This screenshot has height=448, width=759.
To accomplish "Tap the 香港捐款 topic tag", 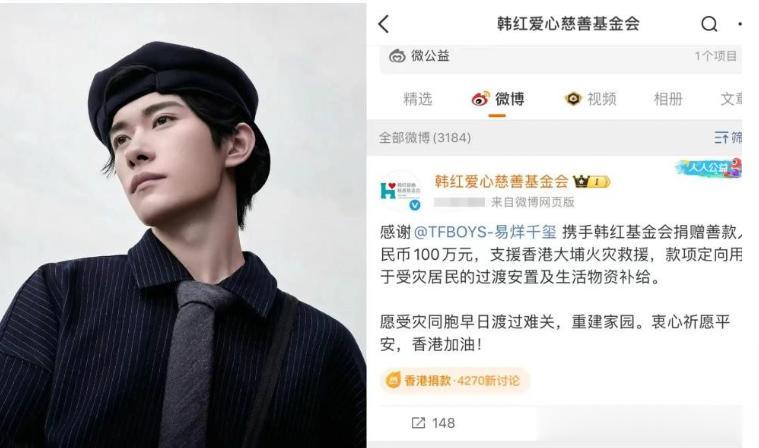I will pyautogui.click(x=454, y=380).
